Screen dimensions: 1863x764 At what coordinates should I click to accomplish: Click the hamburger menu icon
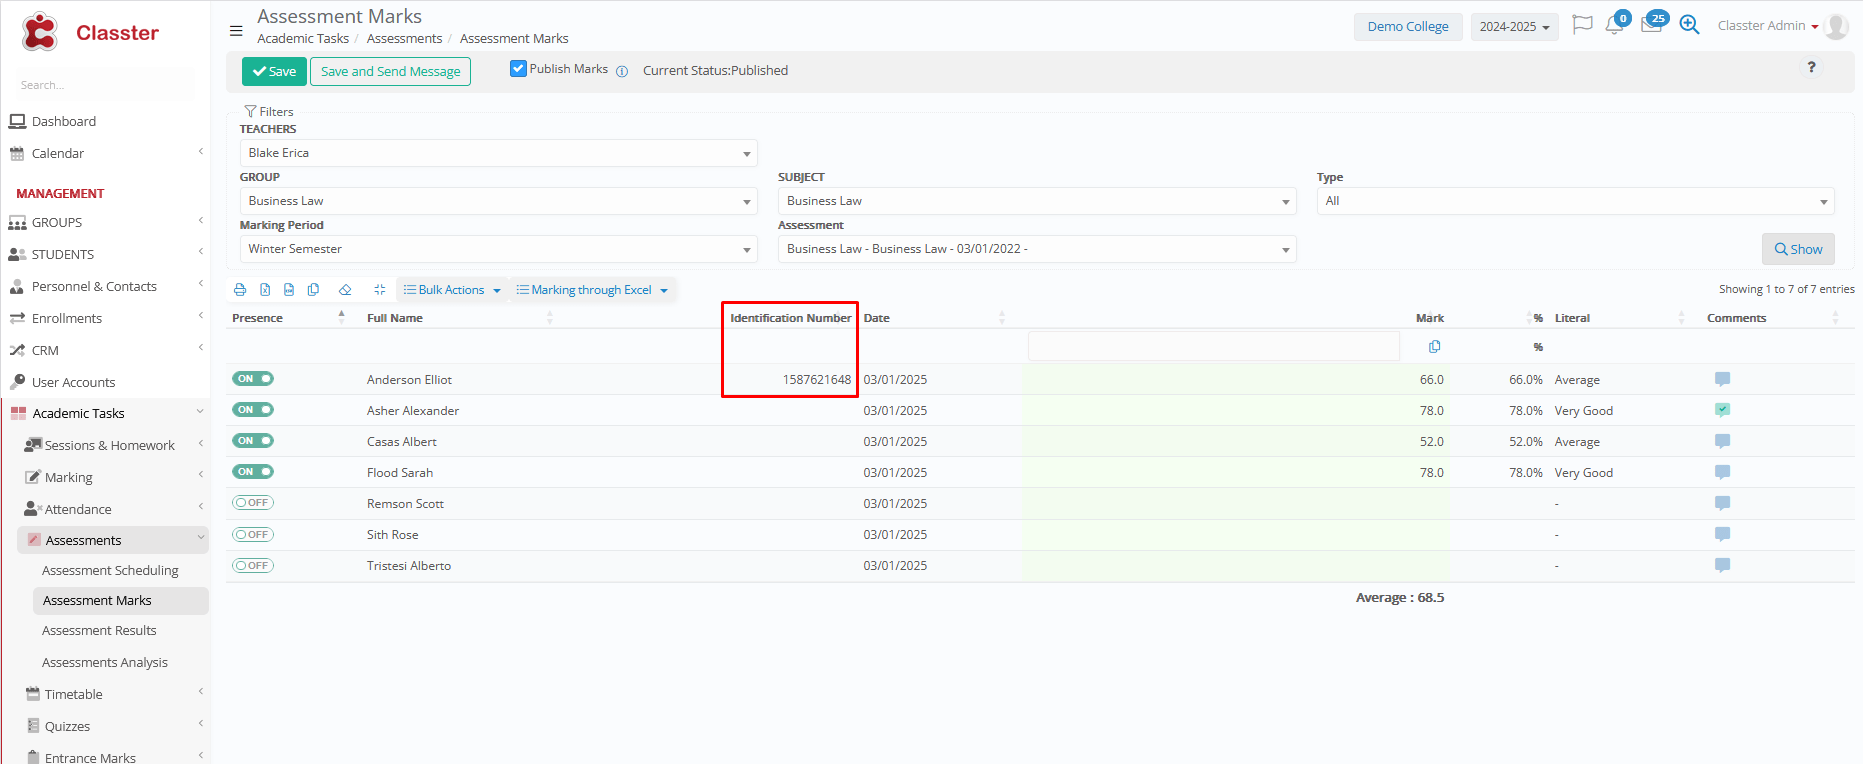[x=236, y=31]
